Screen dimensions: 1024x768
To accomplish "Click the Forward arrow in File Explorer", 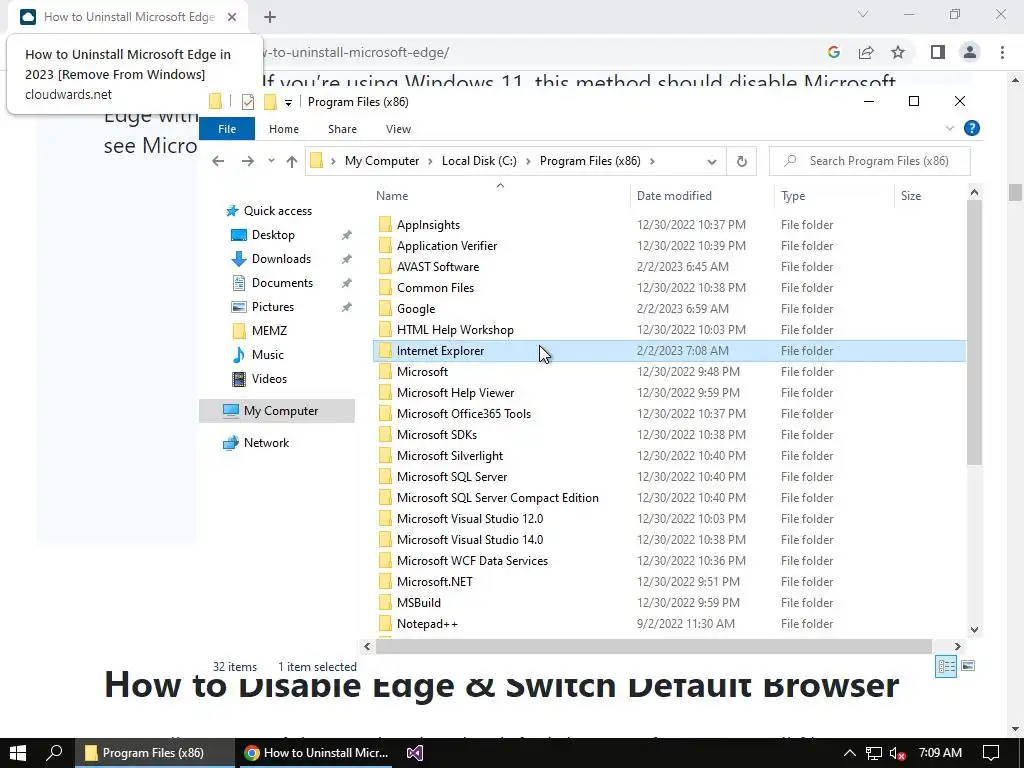I will (248, 161).
